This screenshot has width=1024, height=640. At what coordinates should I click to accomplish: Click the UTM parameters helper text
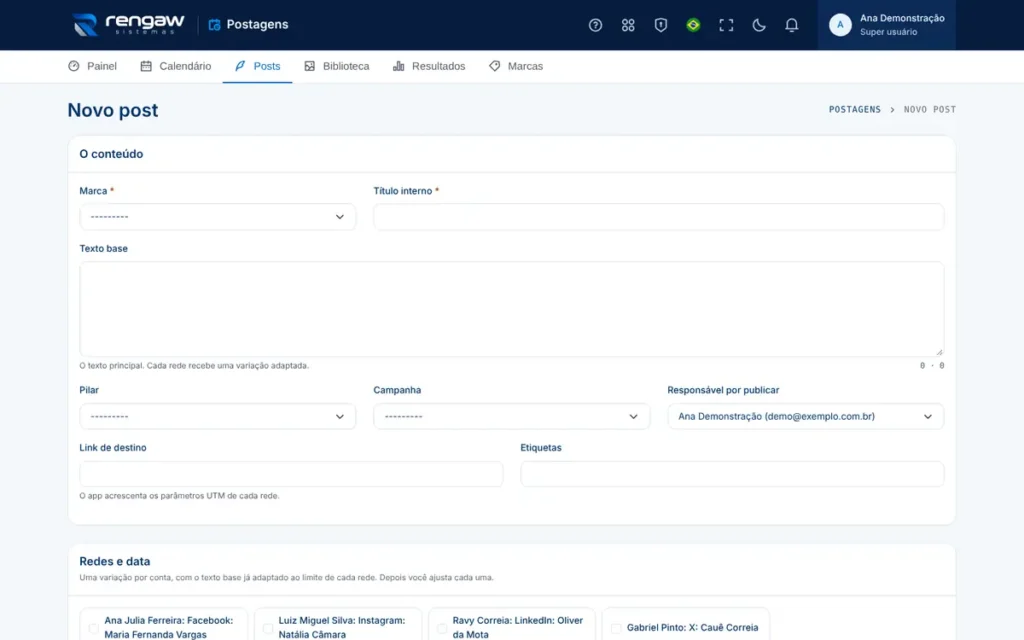point(179,496)
